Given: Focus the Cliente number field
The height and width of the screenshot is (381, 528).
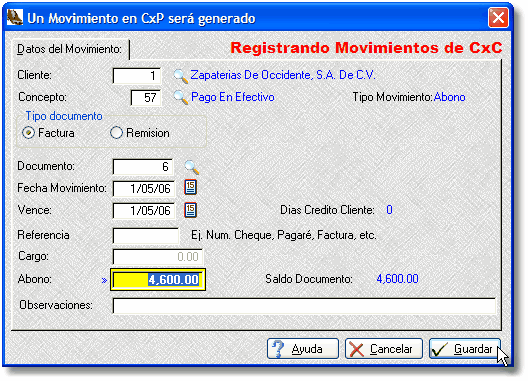Looking at the screenshot, I should click(x=137, y=76).
